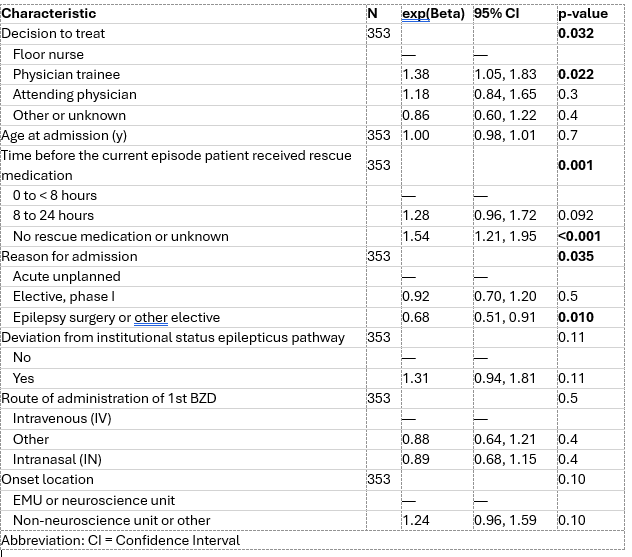
Task: Select the "exp(Beta)" column header cell
Action: point(432,14)
